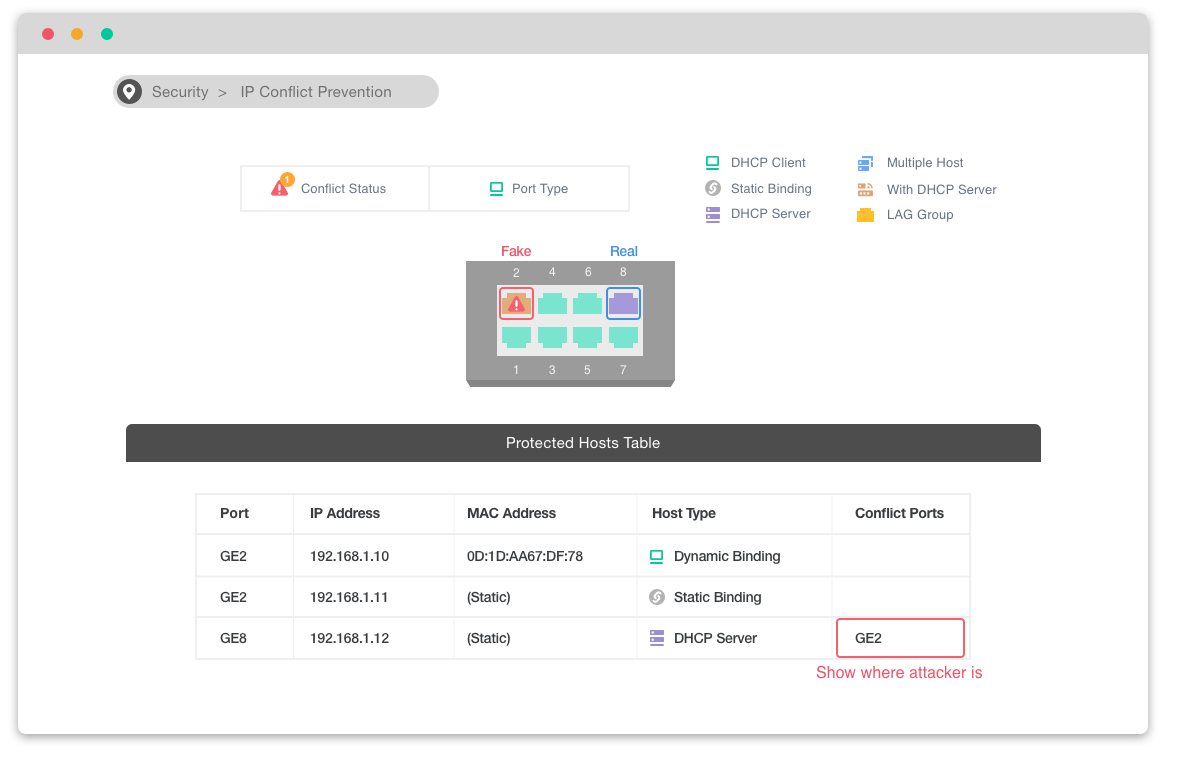Select switch port 7
This screenshot has height=768, width=1177.
(623, 337)
